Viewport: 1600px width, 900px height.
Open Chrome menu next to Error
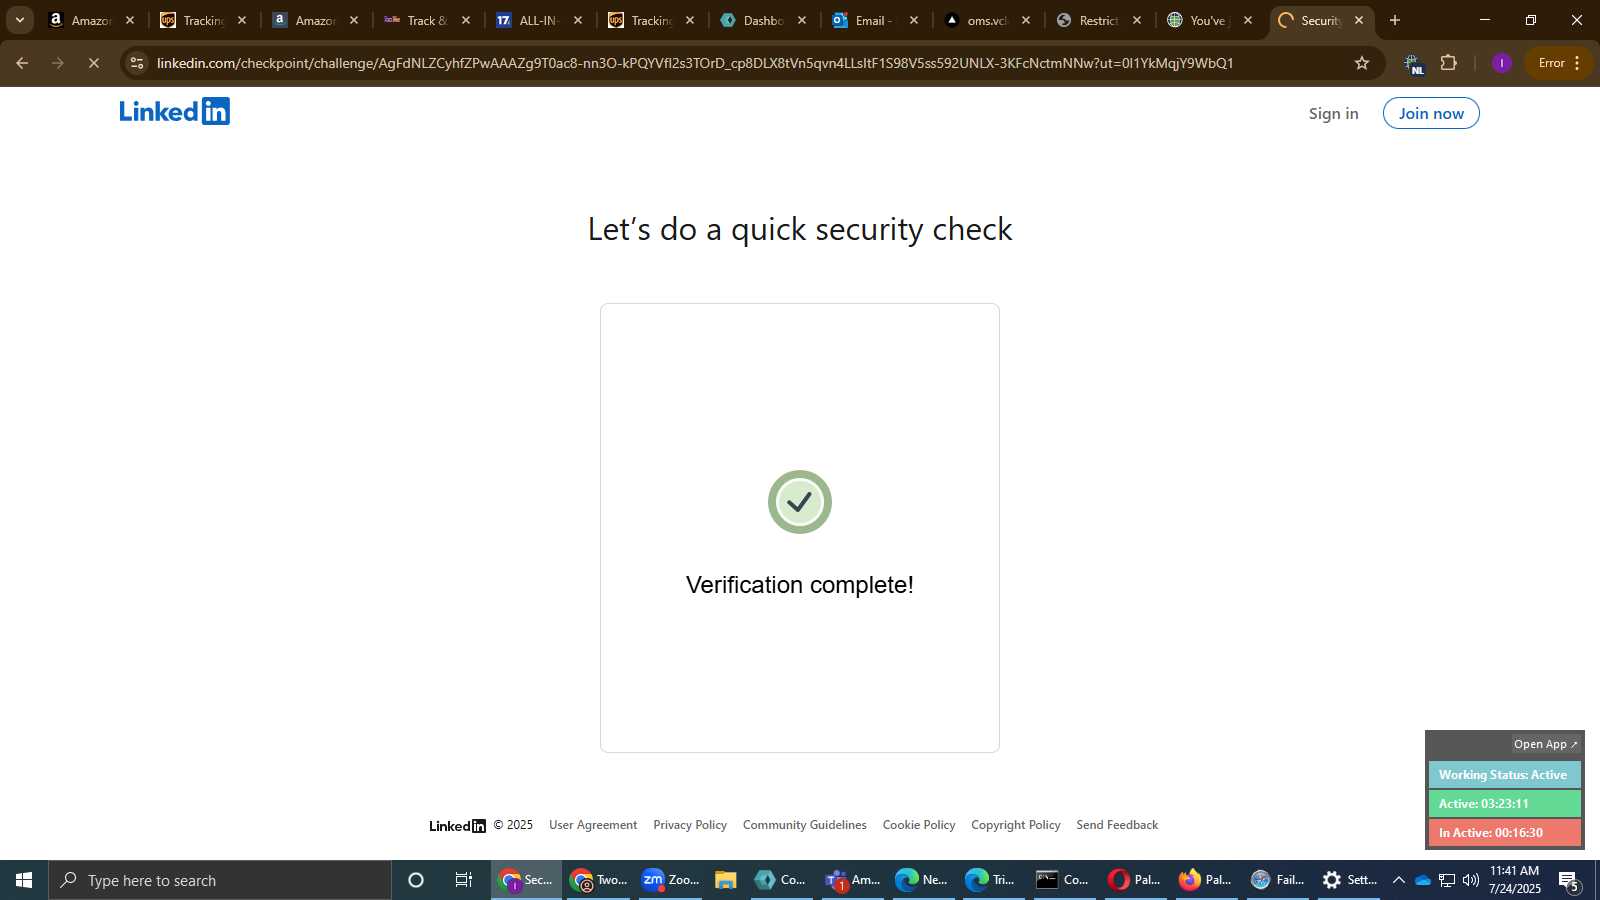point(1577,63)
